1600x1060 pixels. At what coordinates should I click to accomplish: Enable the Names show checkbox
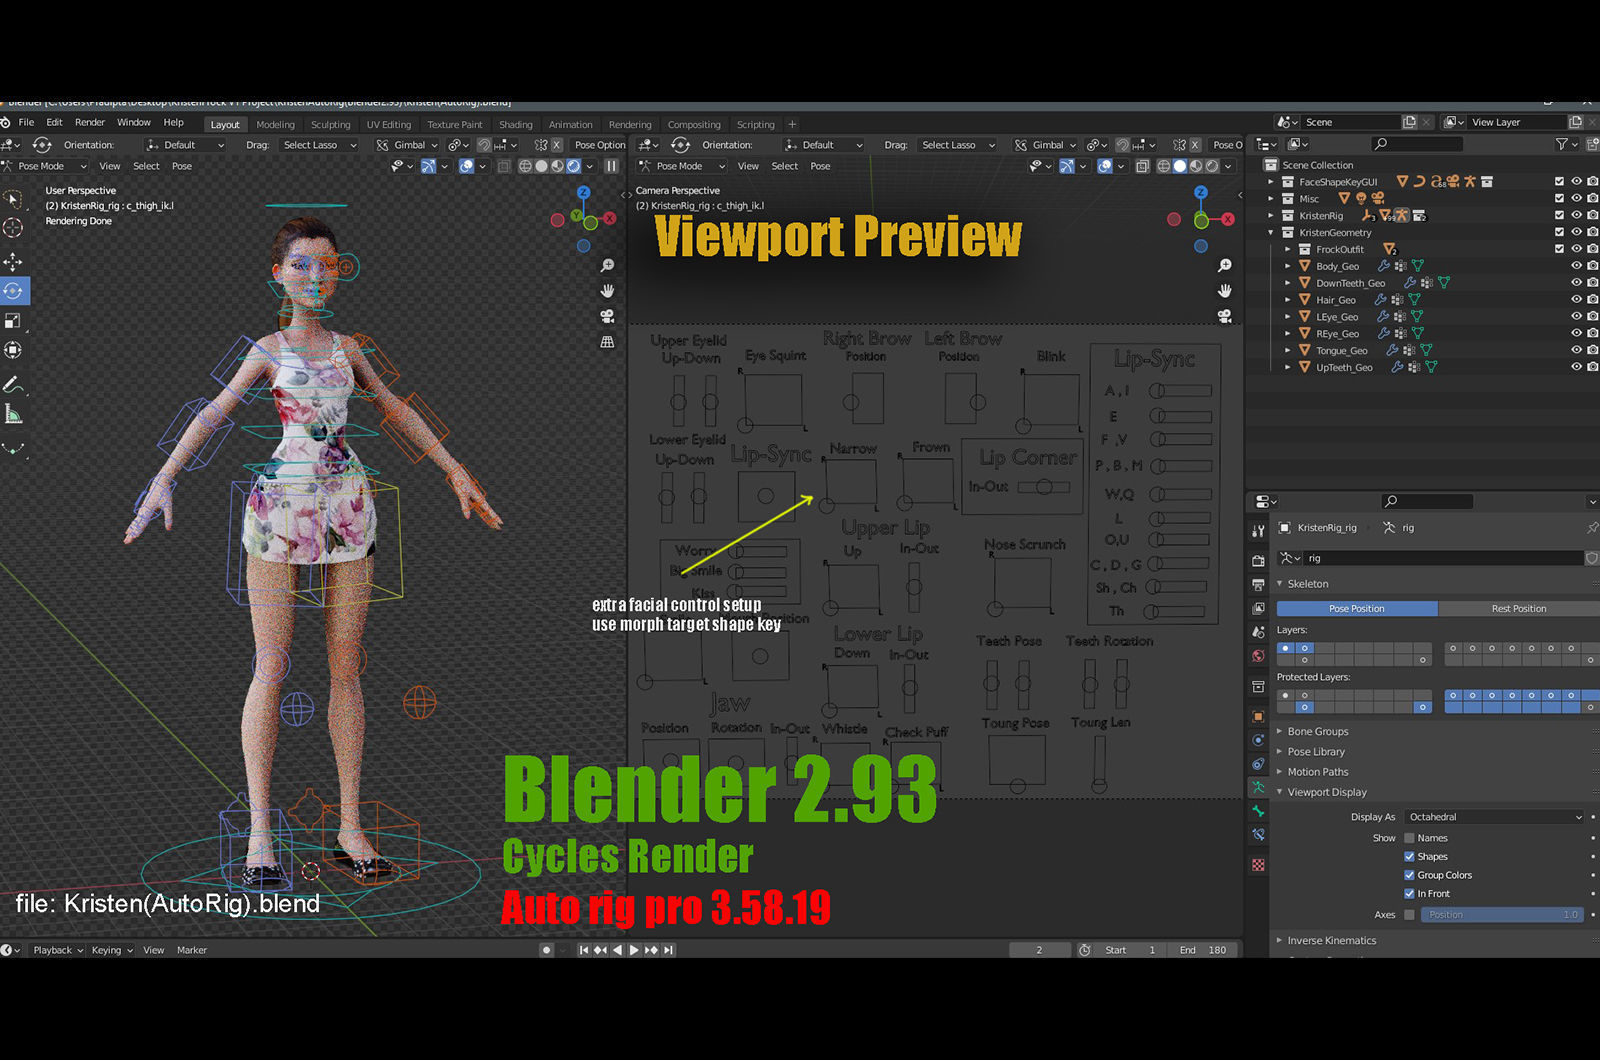point(1409,838)
